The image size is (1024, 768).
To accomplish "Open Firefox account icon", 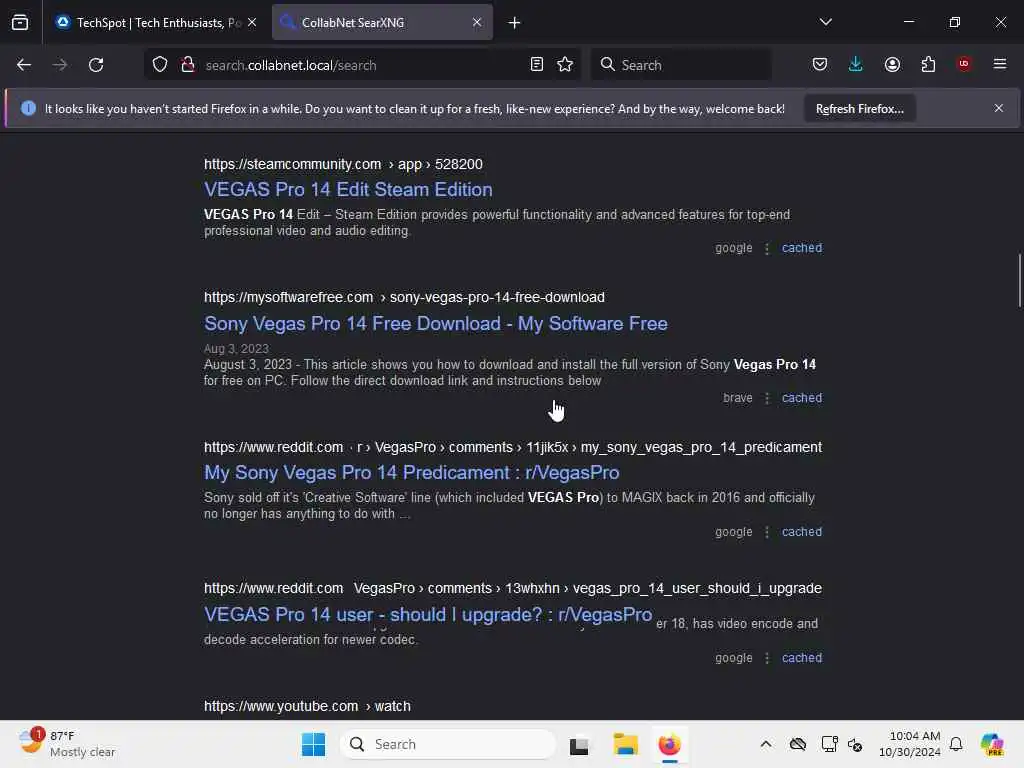I will [x=892, y=65].
